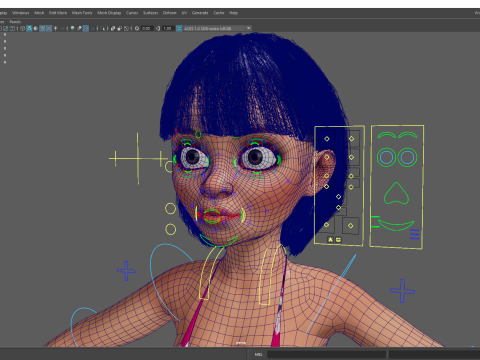This screenshot has width=480, height=360.
Task: Click the 'A' icon in the facial slider panel
Action: click(x=330, y=240)
